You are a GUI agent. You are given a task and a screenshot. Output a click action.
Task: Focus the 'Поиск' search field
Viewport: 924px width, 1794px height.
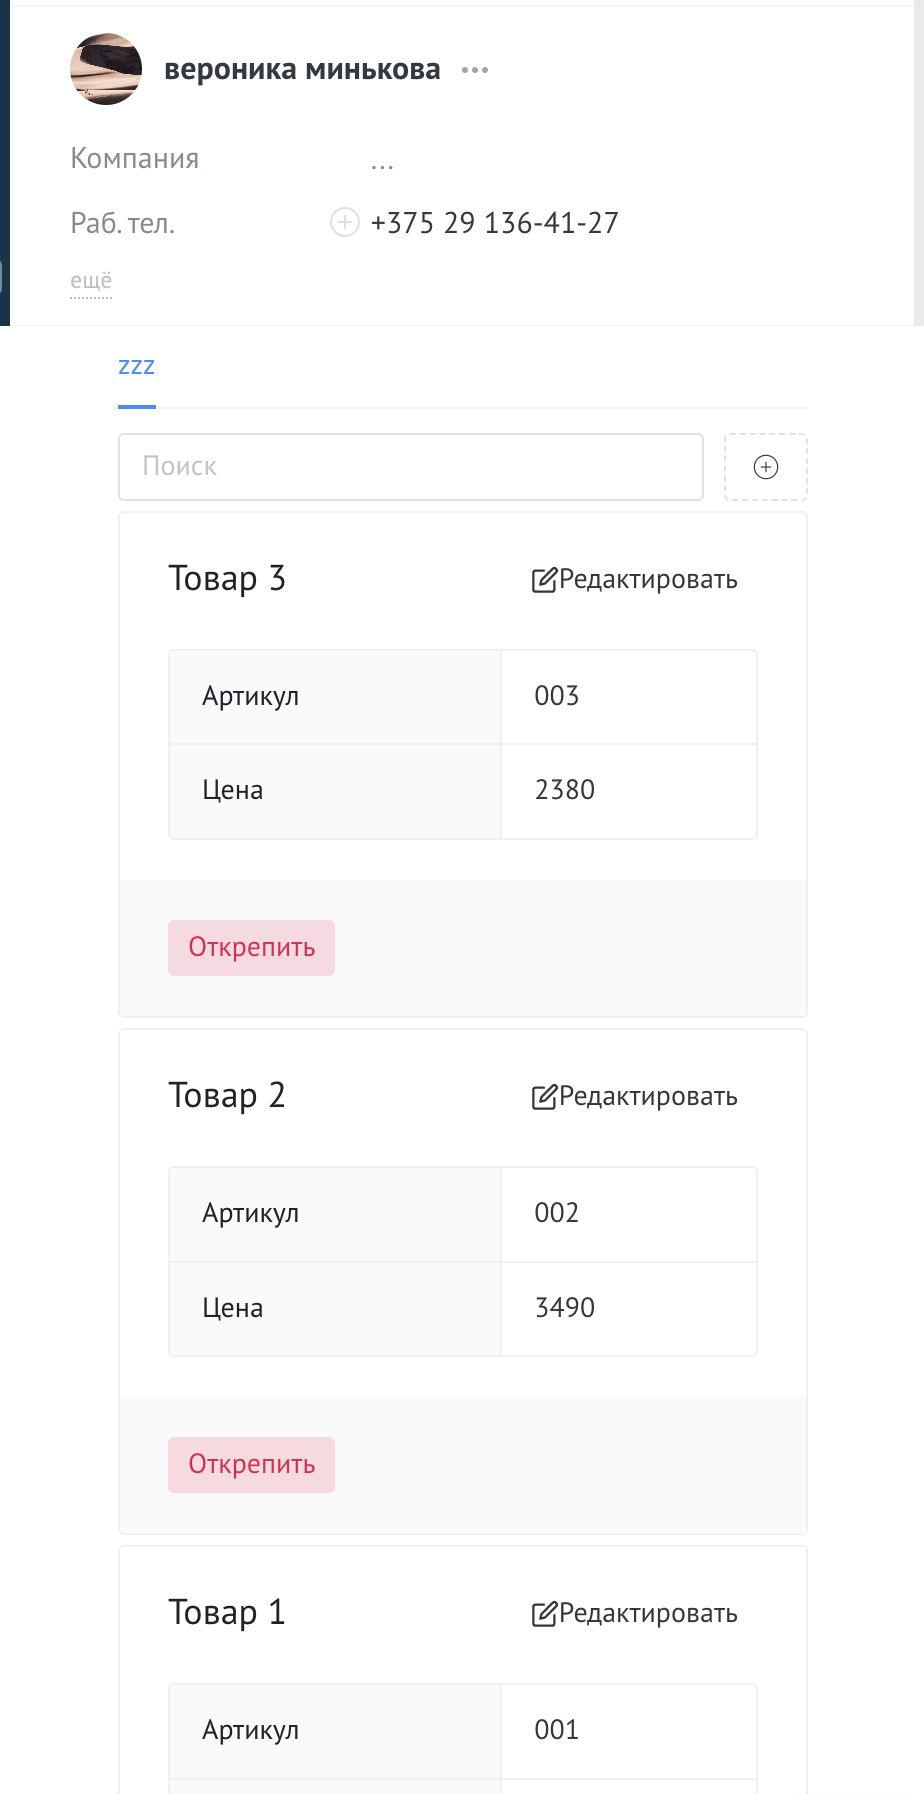pos(410,467)
